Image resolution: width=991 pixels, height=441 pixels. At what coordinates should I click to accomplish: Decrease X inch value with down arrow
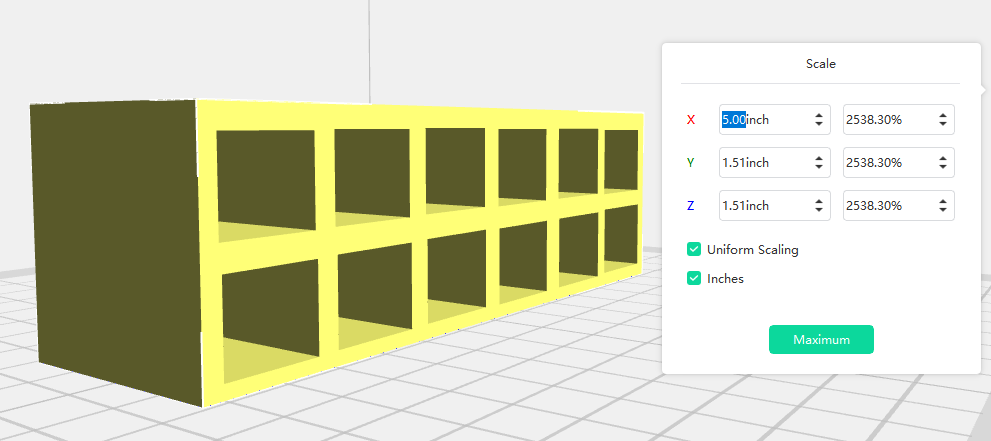pos(819,124)
